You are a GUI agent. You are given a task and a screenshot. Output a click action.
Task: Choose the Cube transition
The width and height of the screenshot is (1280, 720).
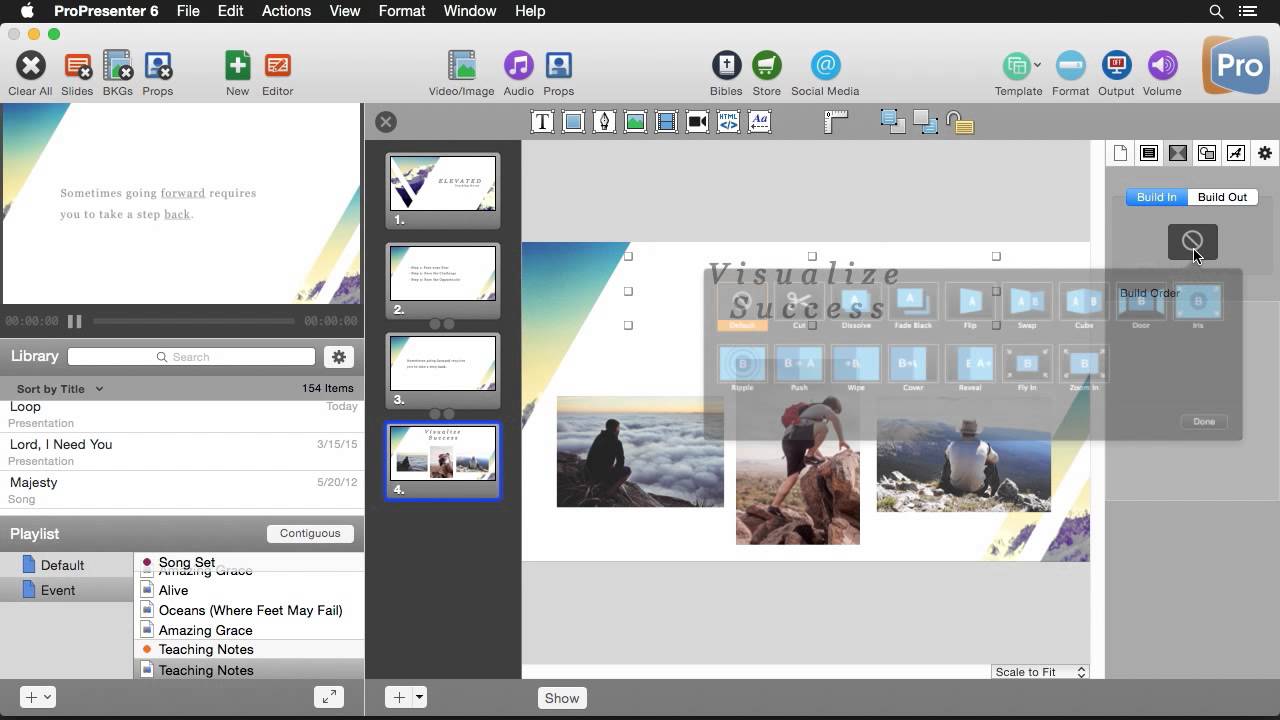(x=1084, y=305)
